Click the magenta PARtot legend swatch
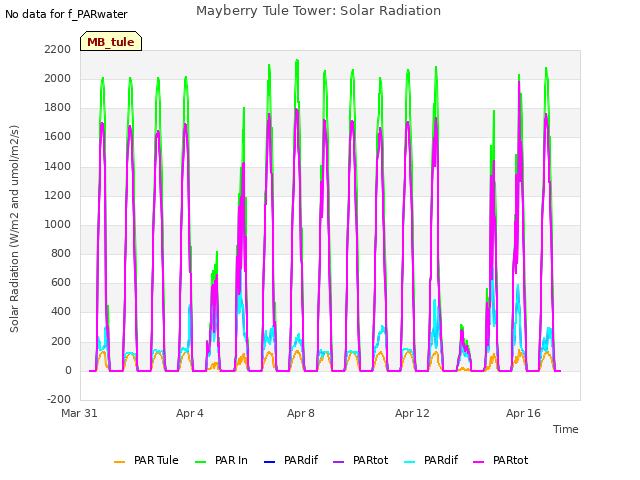Viewport: 640px width, 480px height. pyautogui.click(x=478, y=462)
